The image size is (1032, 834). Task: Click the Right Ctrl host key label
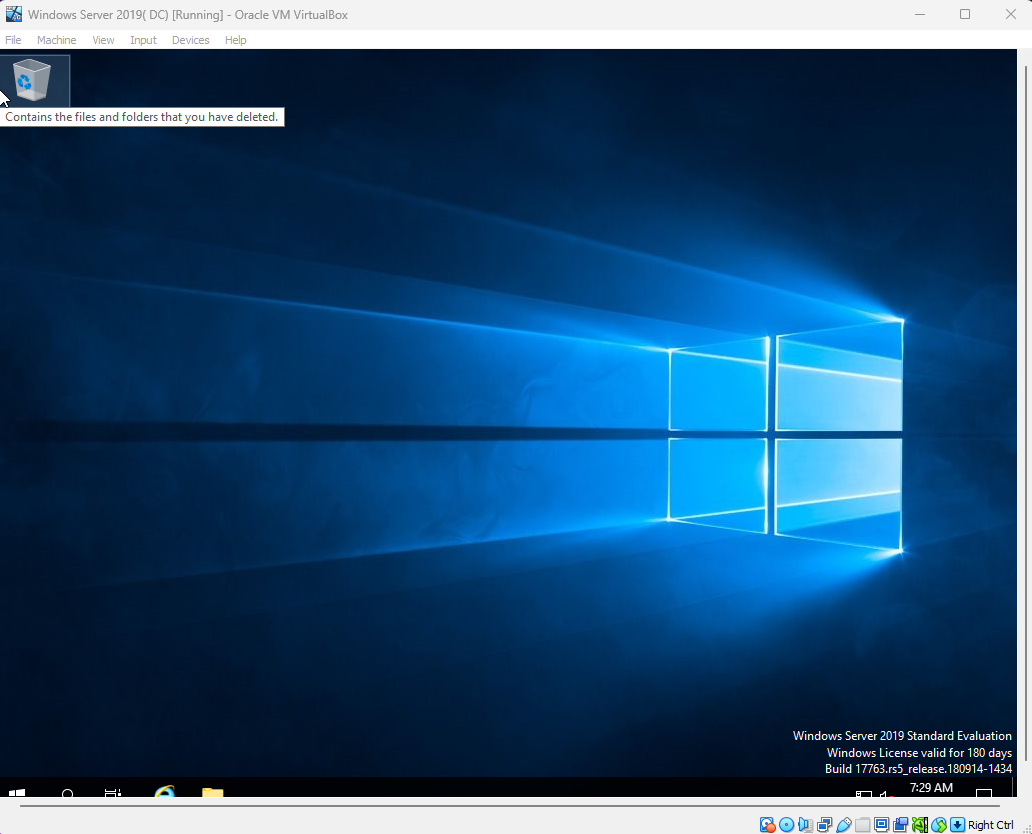[x=991, y=825]
